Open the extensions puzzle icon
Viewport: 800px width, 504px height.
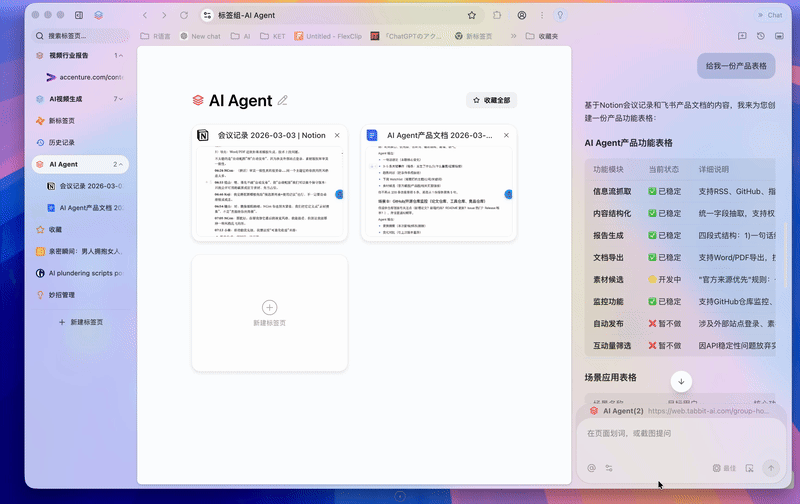(x=497, y=15)
